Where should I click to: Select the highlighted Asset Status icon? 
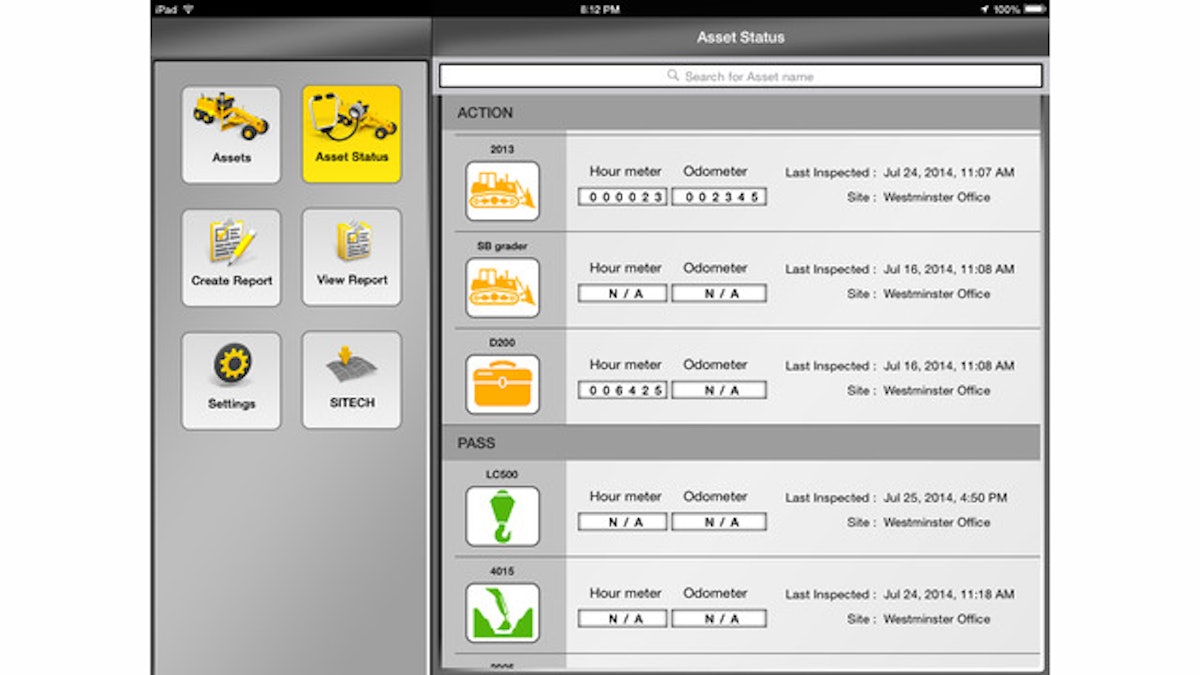pos(351,135)
